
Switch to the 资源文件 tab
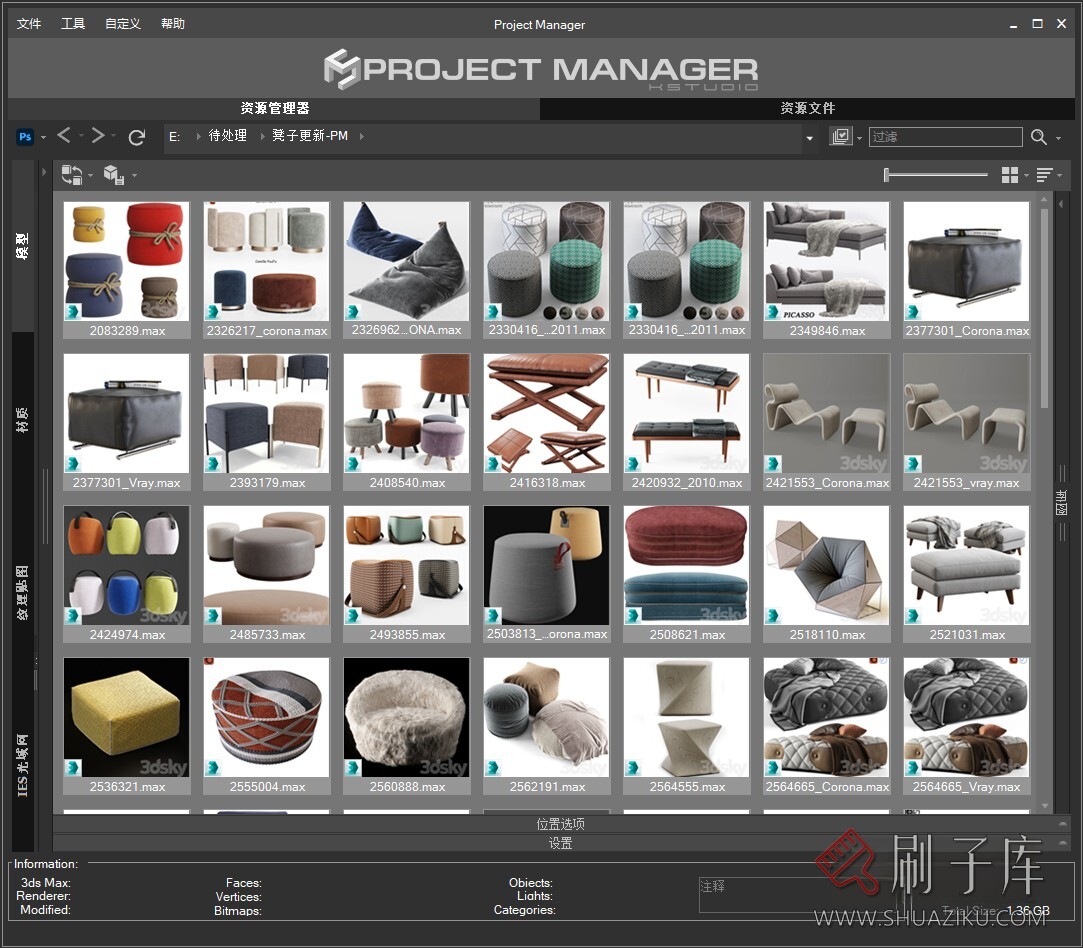[x=807, y=108]
